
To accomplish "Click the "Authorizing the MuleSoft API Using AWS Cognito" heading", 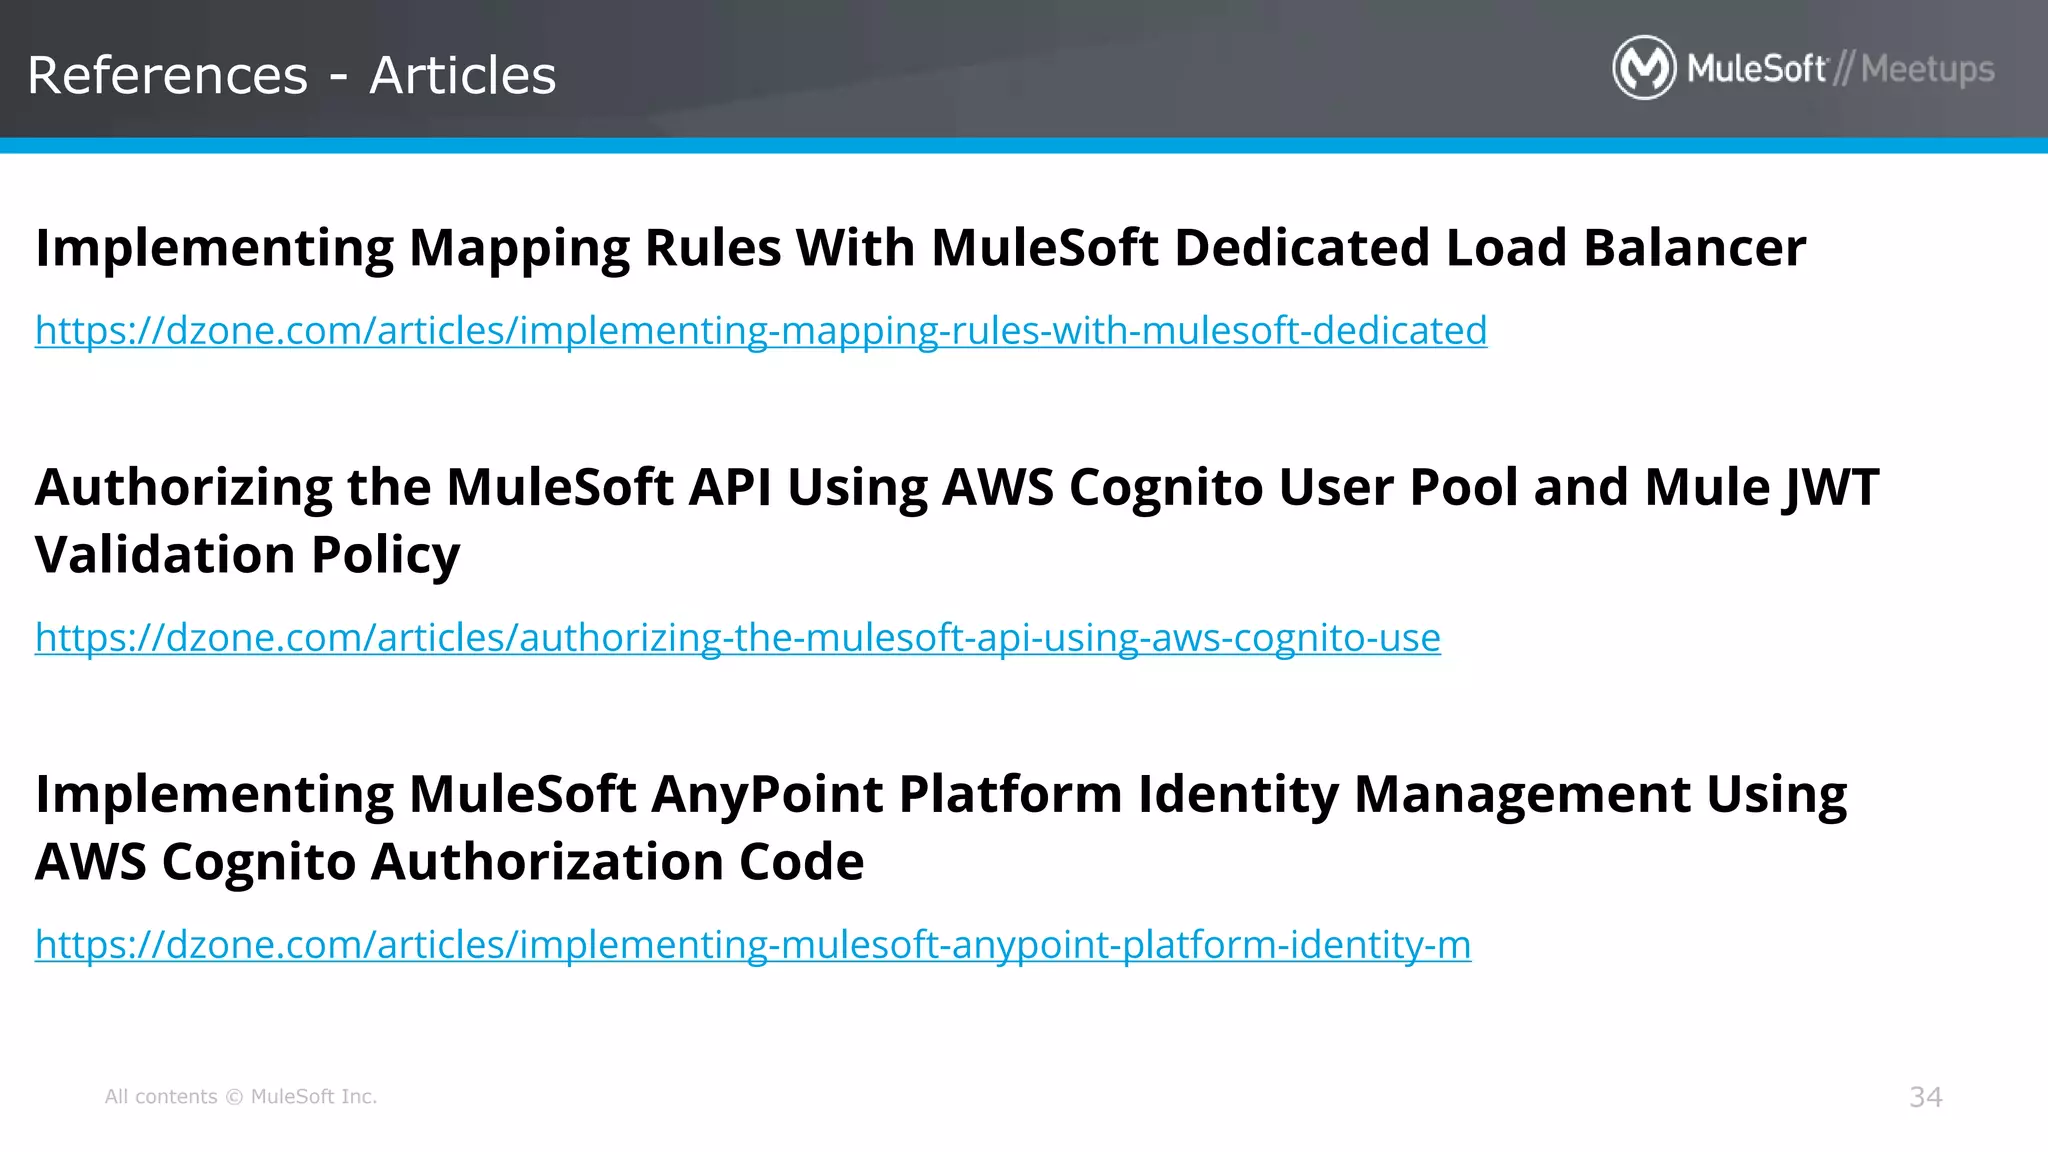I will (x=957, y=521).
